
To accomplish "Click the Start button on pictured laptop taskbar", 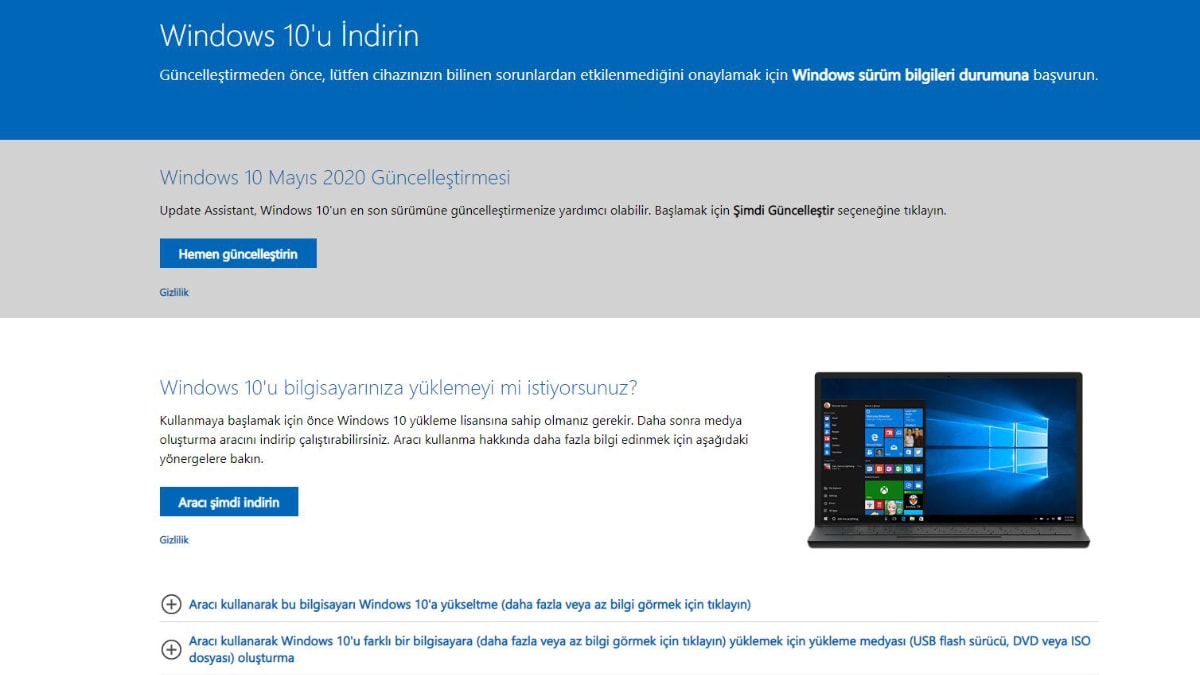I will (826, 519).
